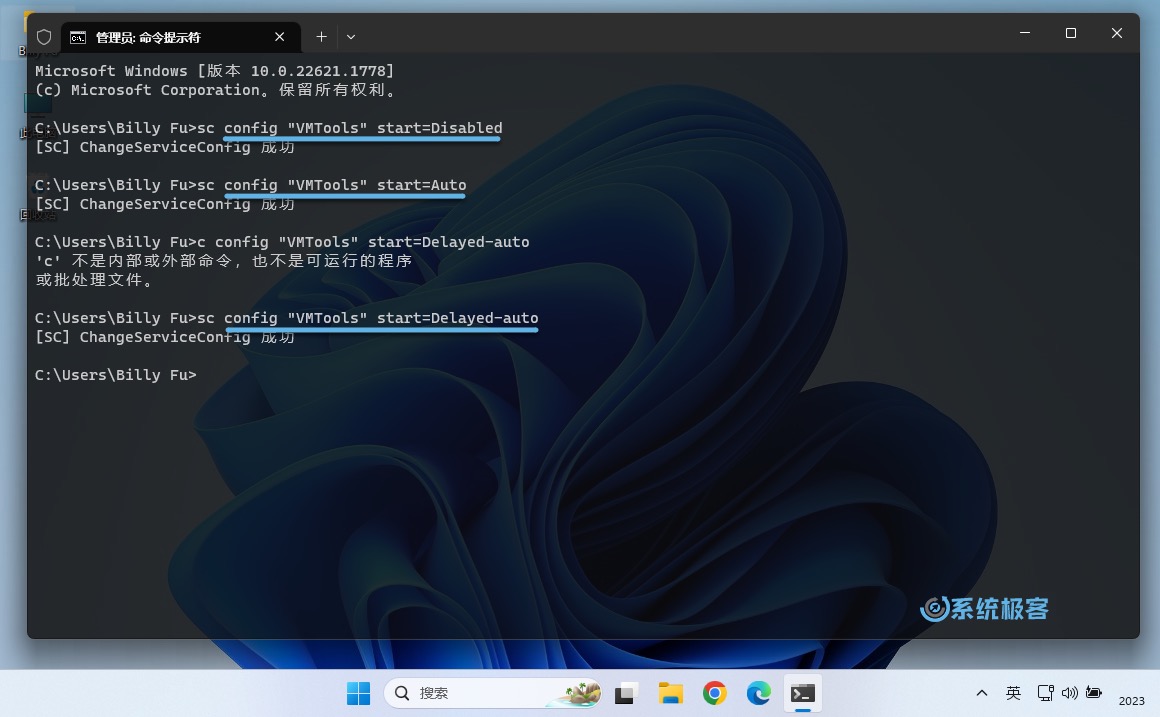The image size is (1160, 717).
Task: Switch the 英 input method indicator
Action: [x=1014, y=693]
